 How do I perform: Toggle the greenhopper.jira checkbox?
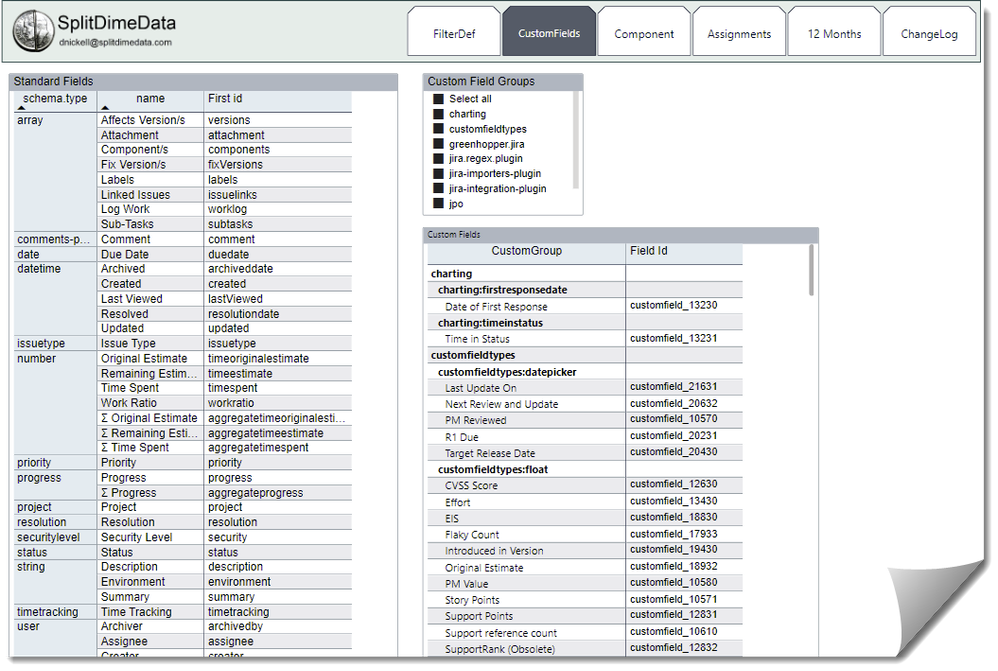[x=439, y=144]
